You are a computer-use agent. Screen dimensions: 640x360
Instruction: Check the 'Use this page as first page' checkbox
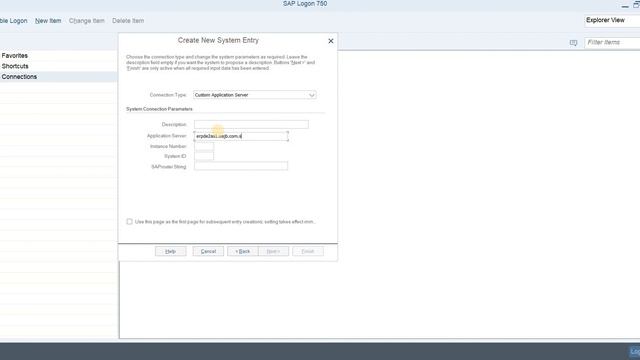point(129,222)
